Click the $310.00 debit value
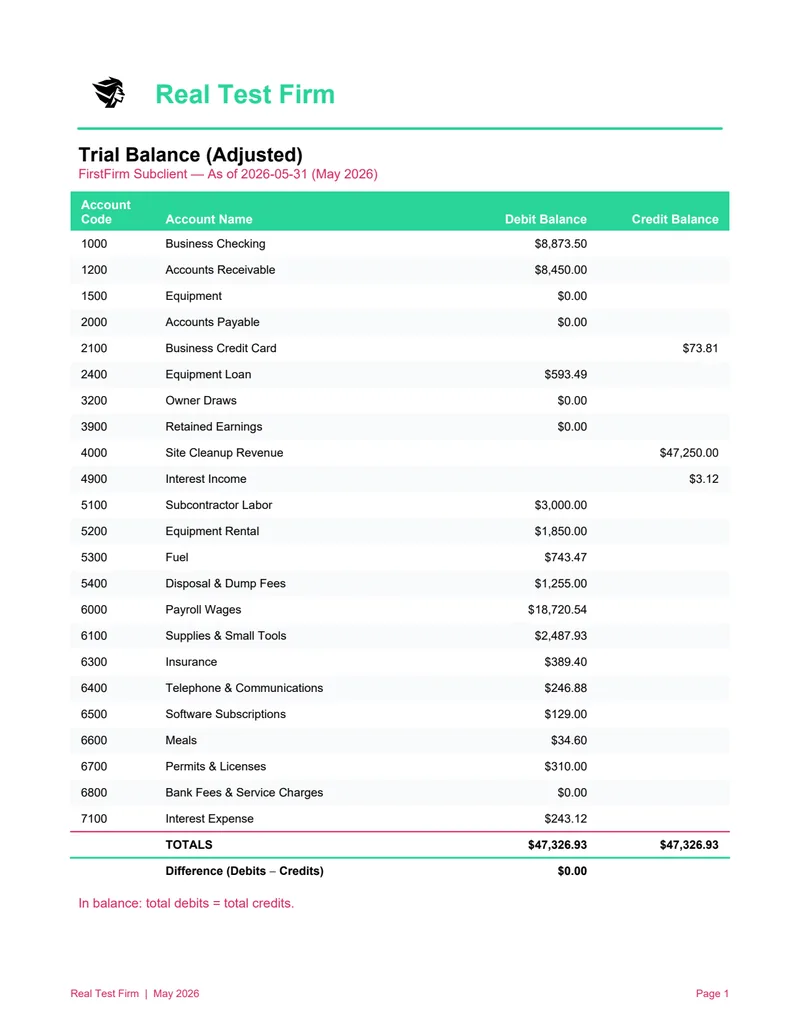Viewport: 800px width, 1035px height. [566, 766]
